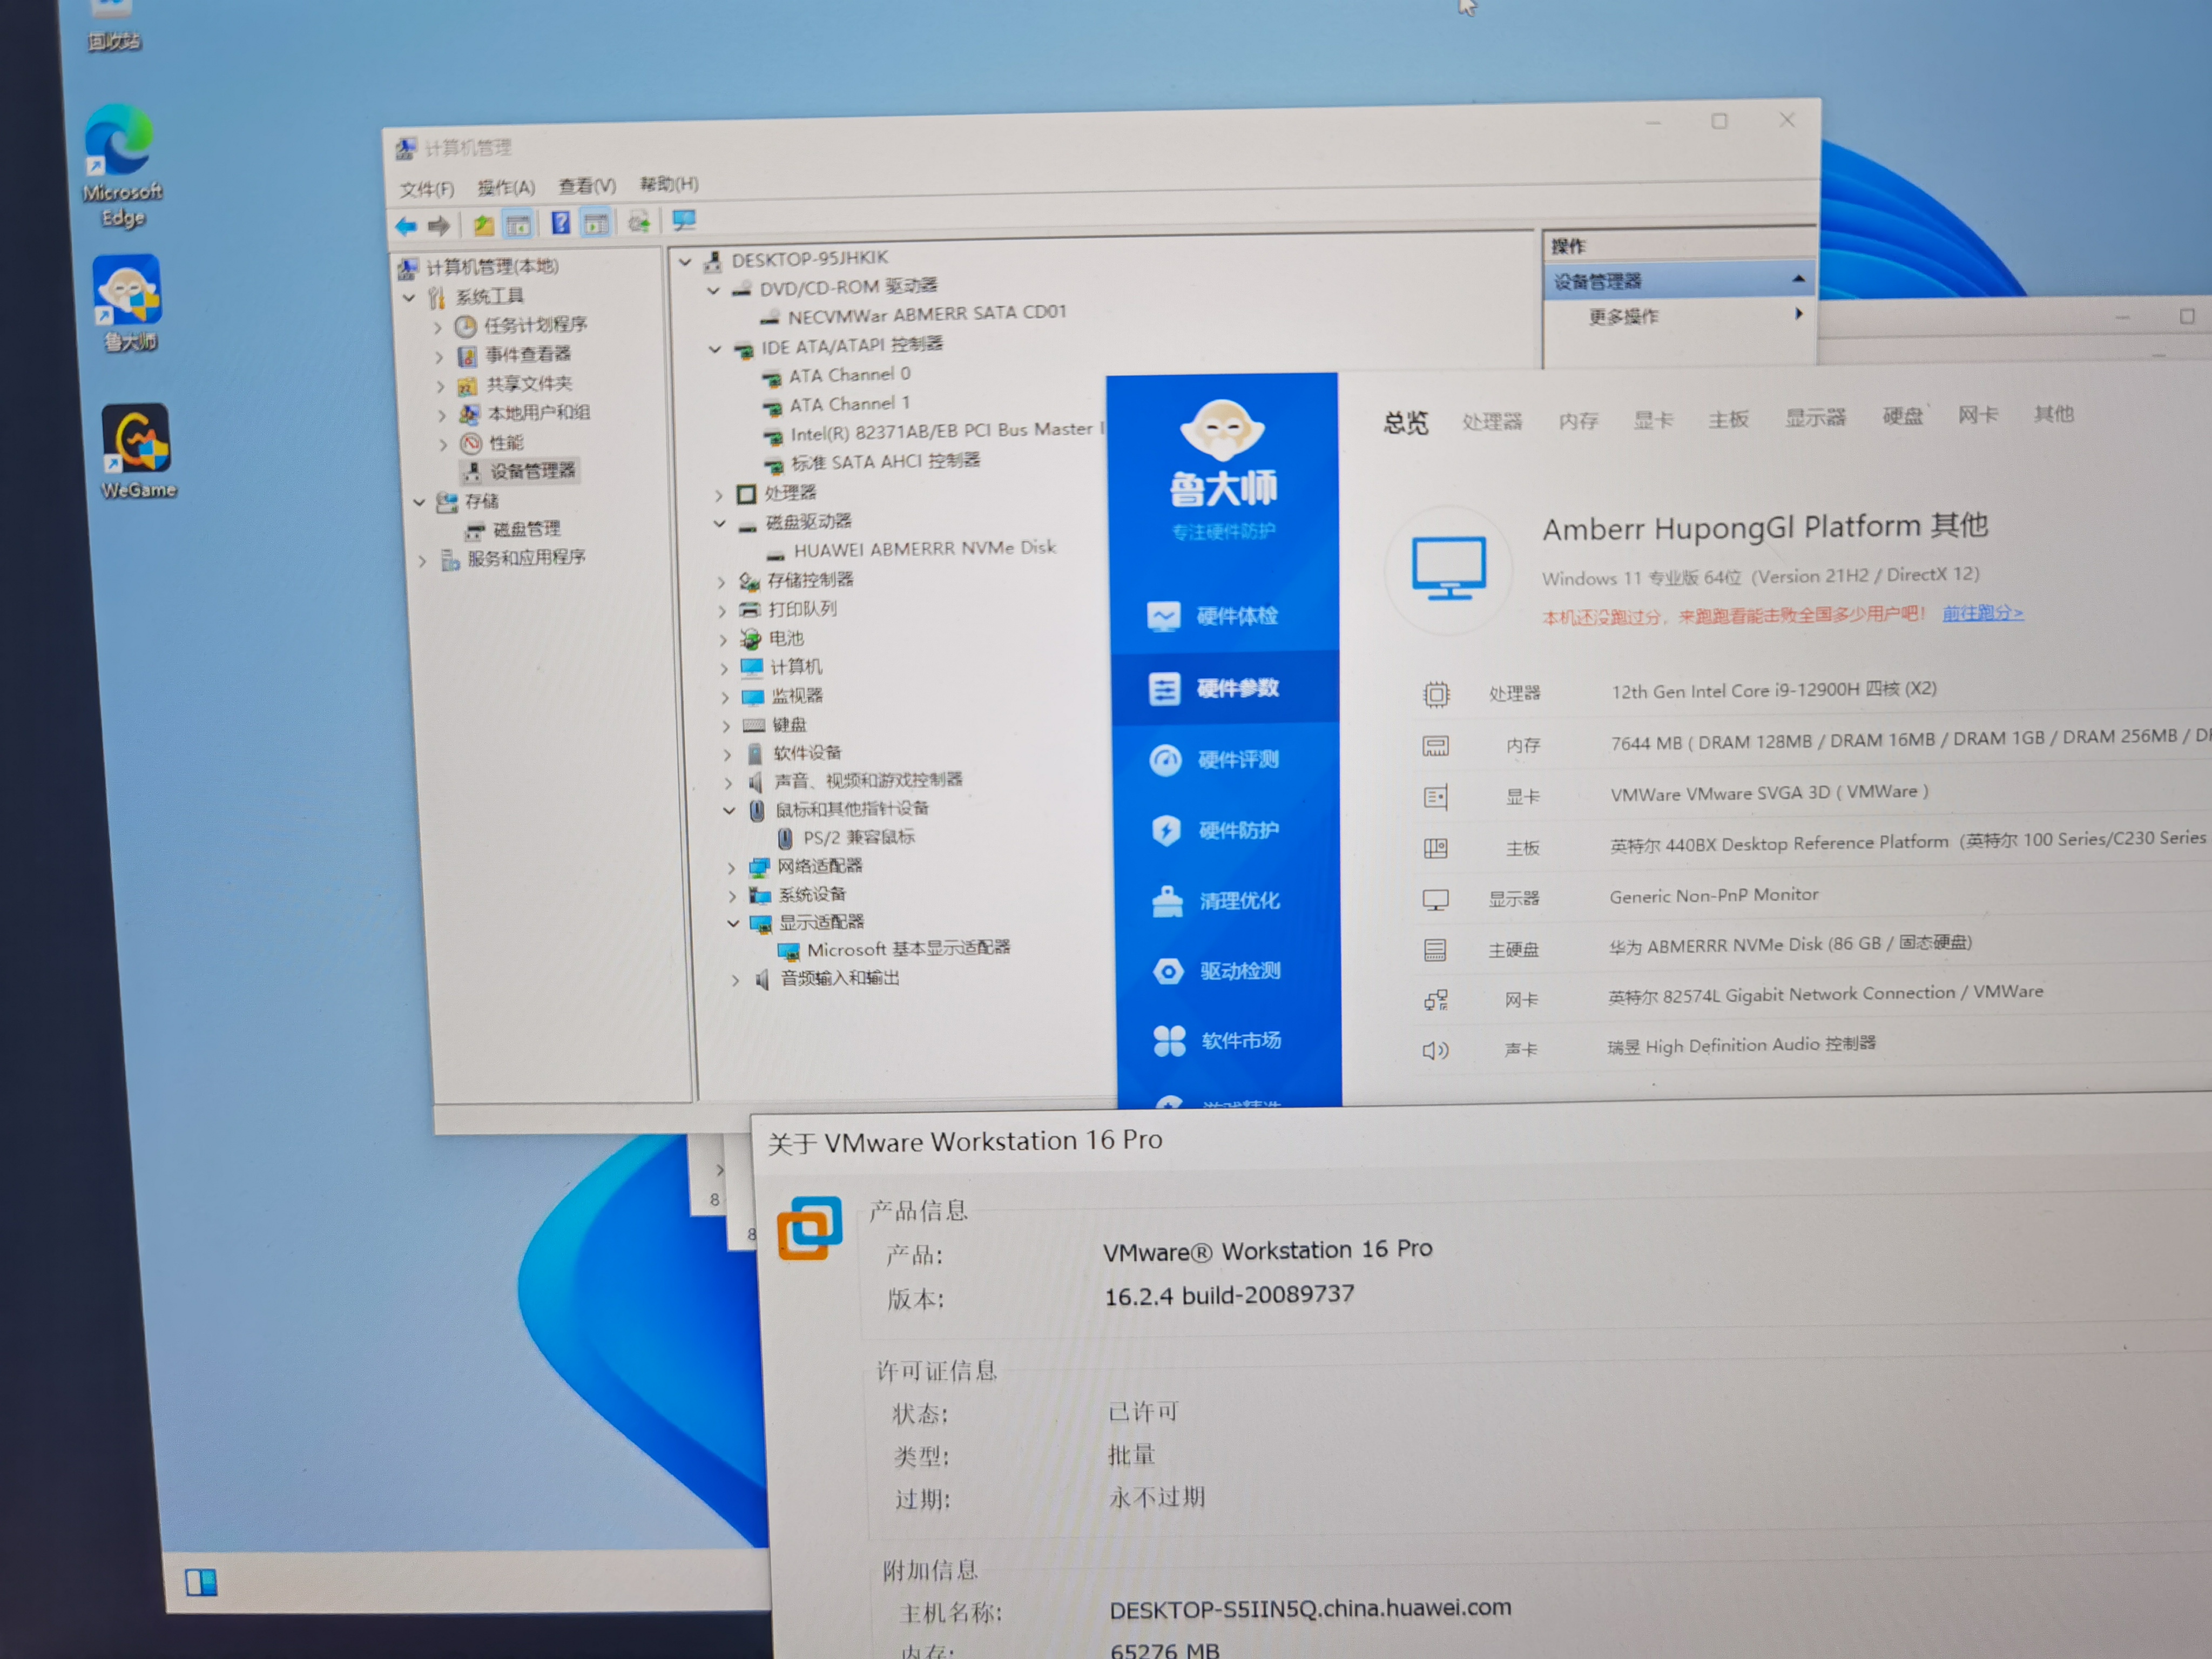Open the 查看(V) menu
Image resolution: width=2212 pixels, height=1659 pixels.
(587, 185)
